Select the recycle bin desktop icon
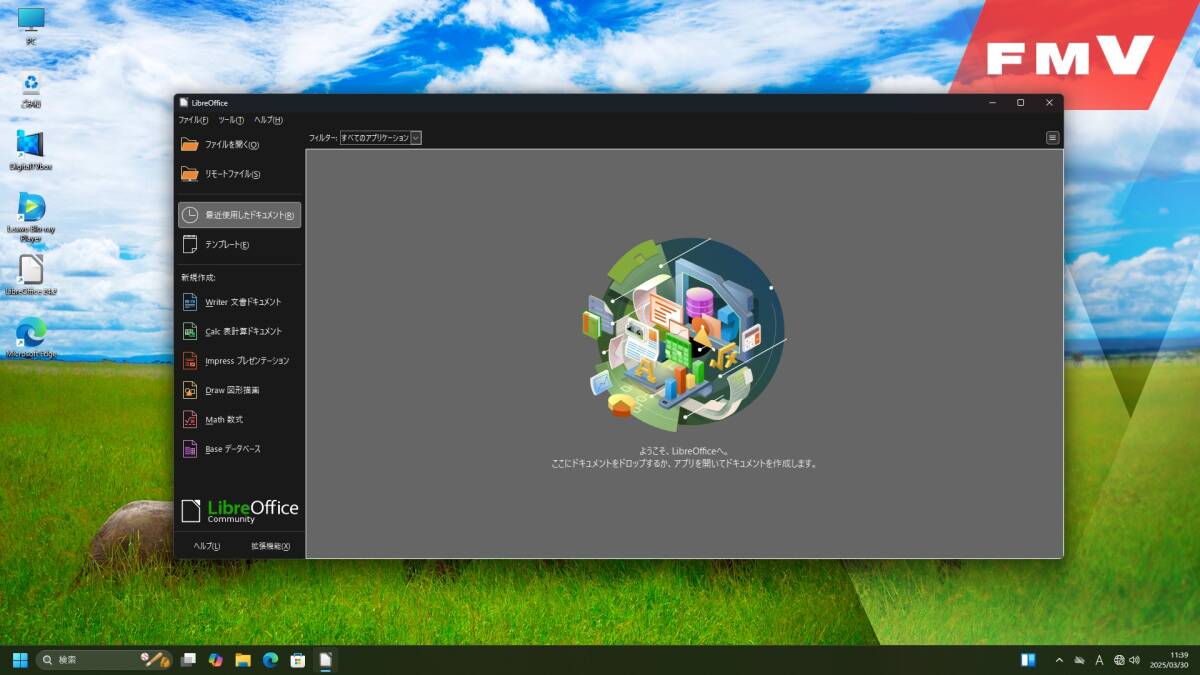Image resolution: width=1200 pixels, height=675 pixels. (31, 89)
